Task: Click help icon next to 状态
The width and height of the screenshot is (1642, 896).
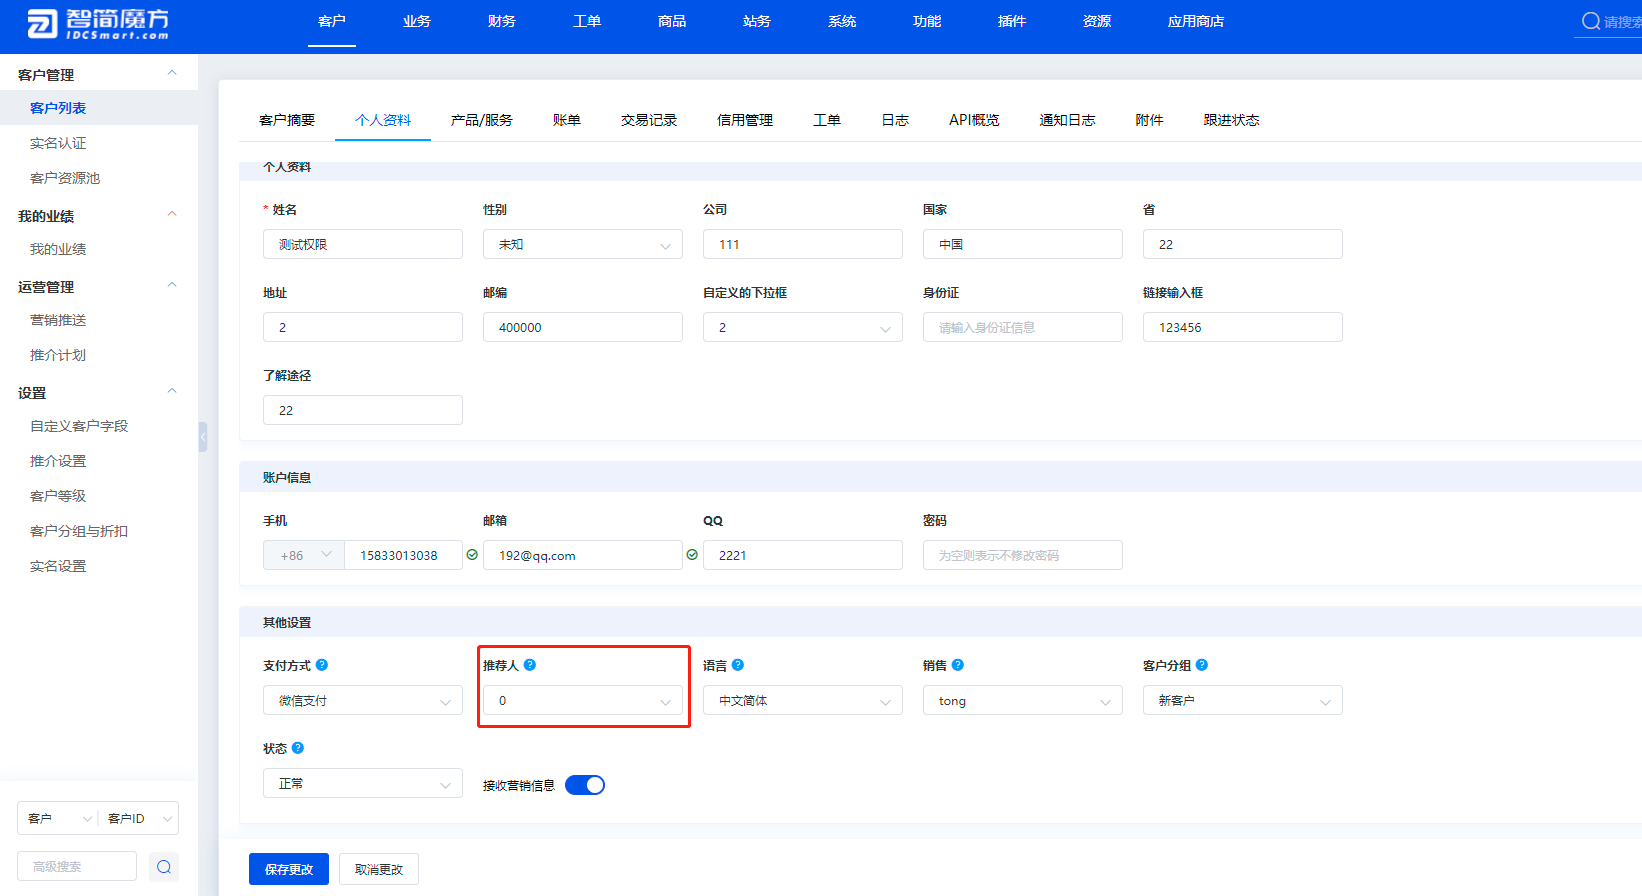Action: [x=298, y=748]
